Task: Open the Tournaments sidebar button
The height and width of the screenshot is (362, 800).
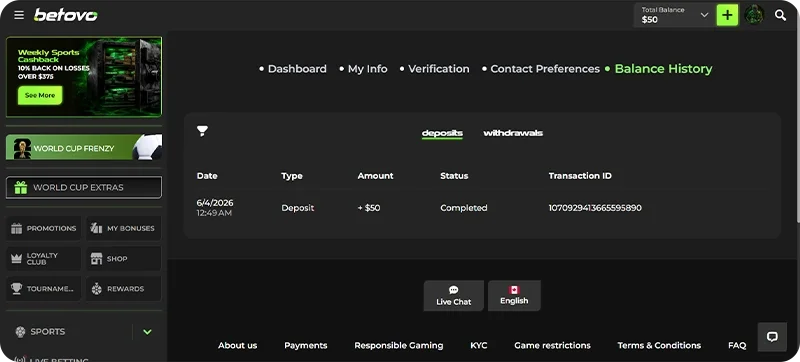Action: [x=43, y=289]
